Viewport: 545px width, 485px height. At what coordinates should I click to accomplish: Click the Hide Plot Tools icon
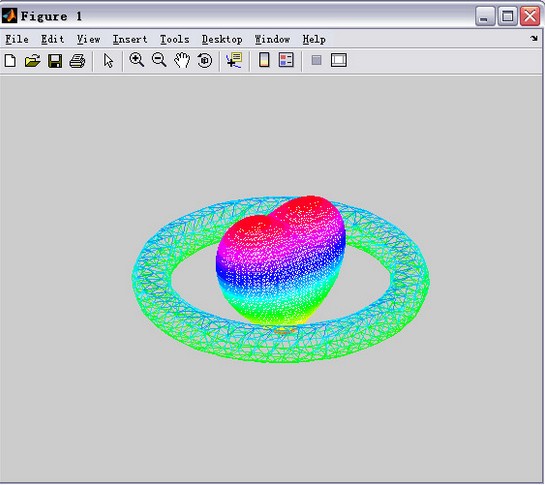pyautogui.click(x=316, y=60)
